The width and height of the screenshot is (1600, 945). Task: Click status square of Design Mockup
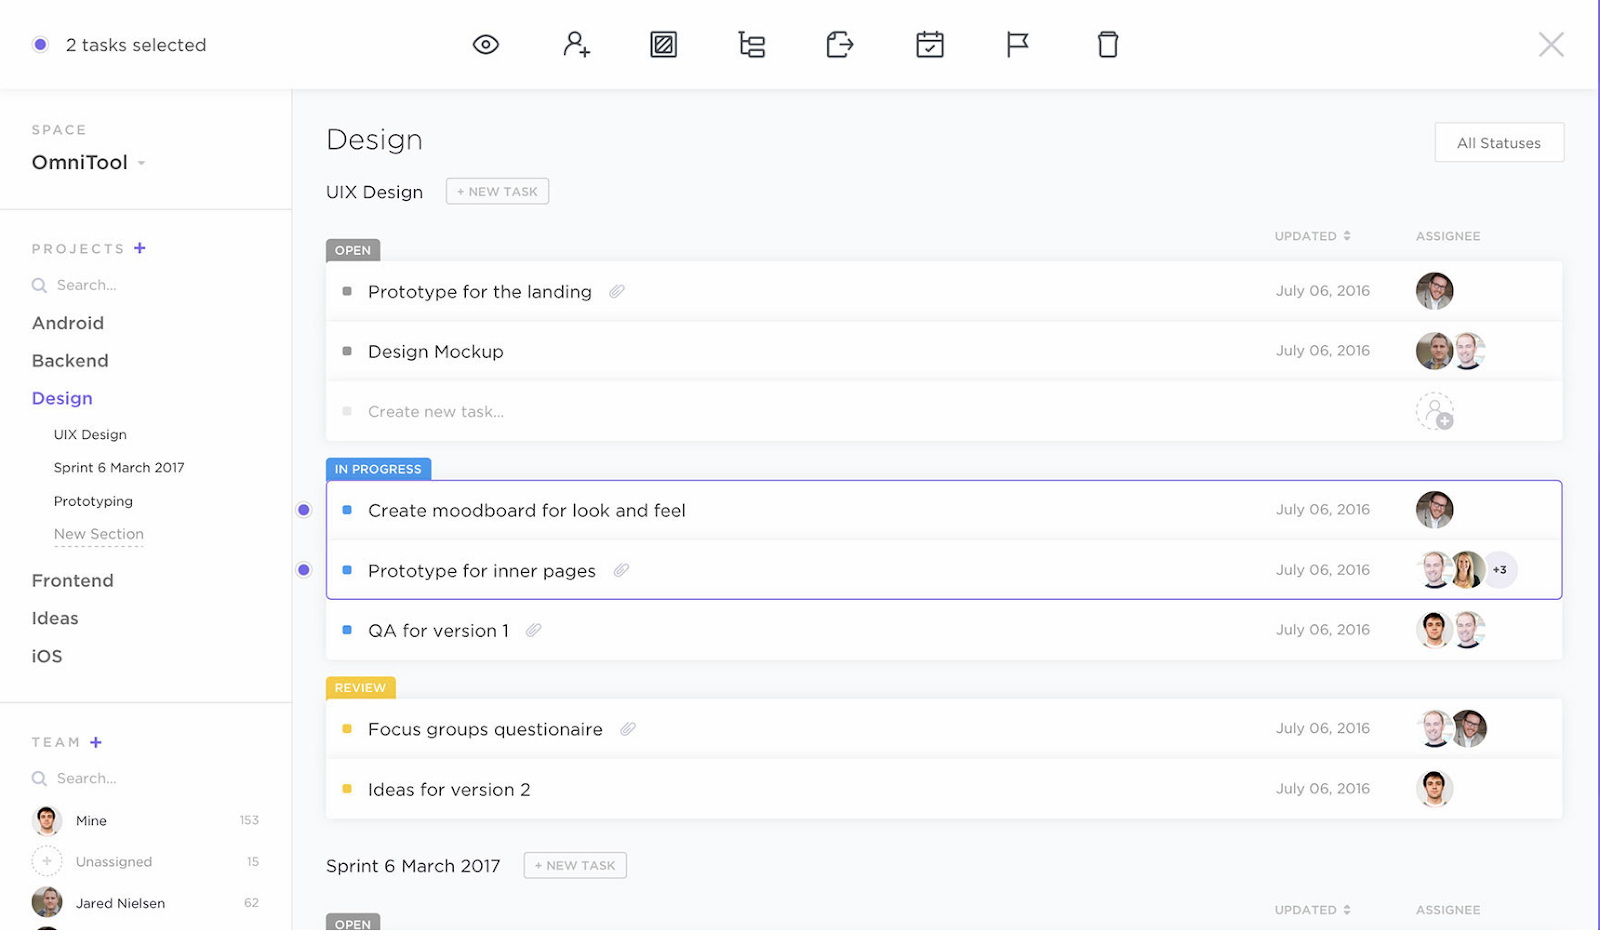coord(347,351)
